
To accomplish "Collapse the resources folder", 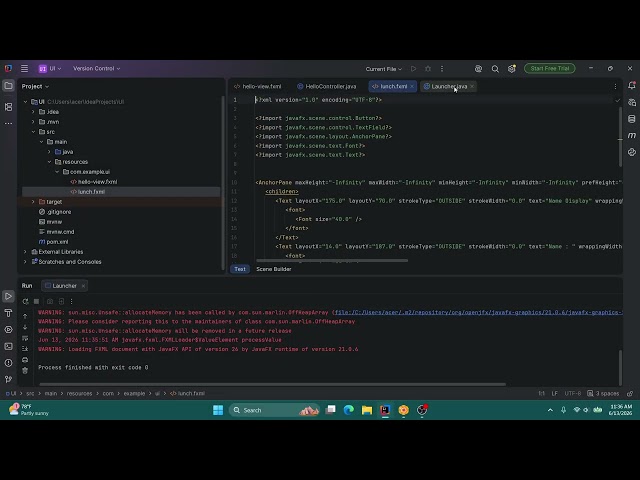I will click(x=49, y=162).
